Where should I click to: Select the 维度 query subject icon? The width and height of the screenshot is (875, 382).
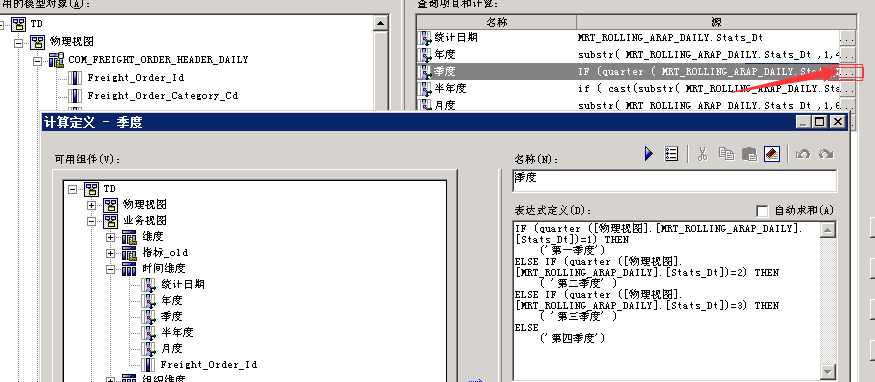point(129,237)
